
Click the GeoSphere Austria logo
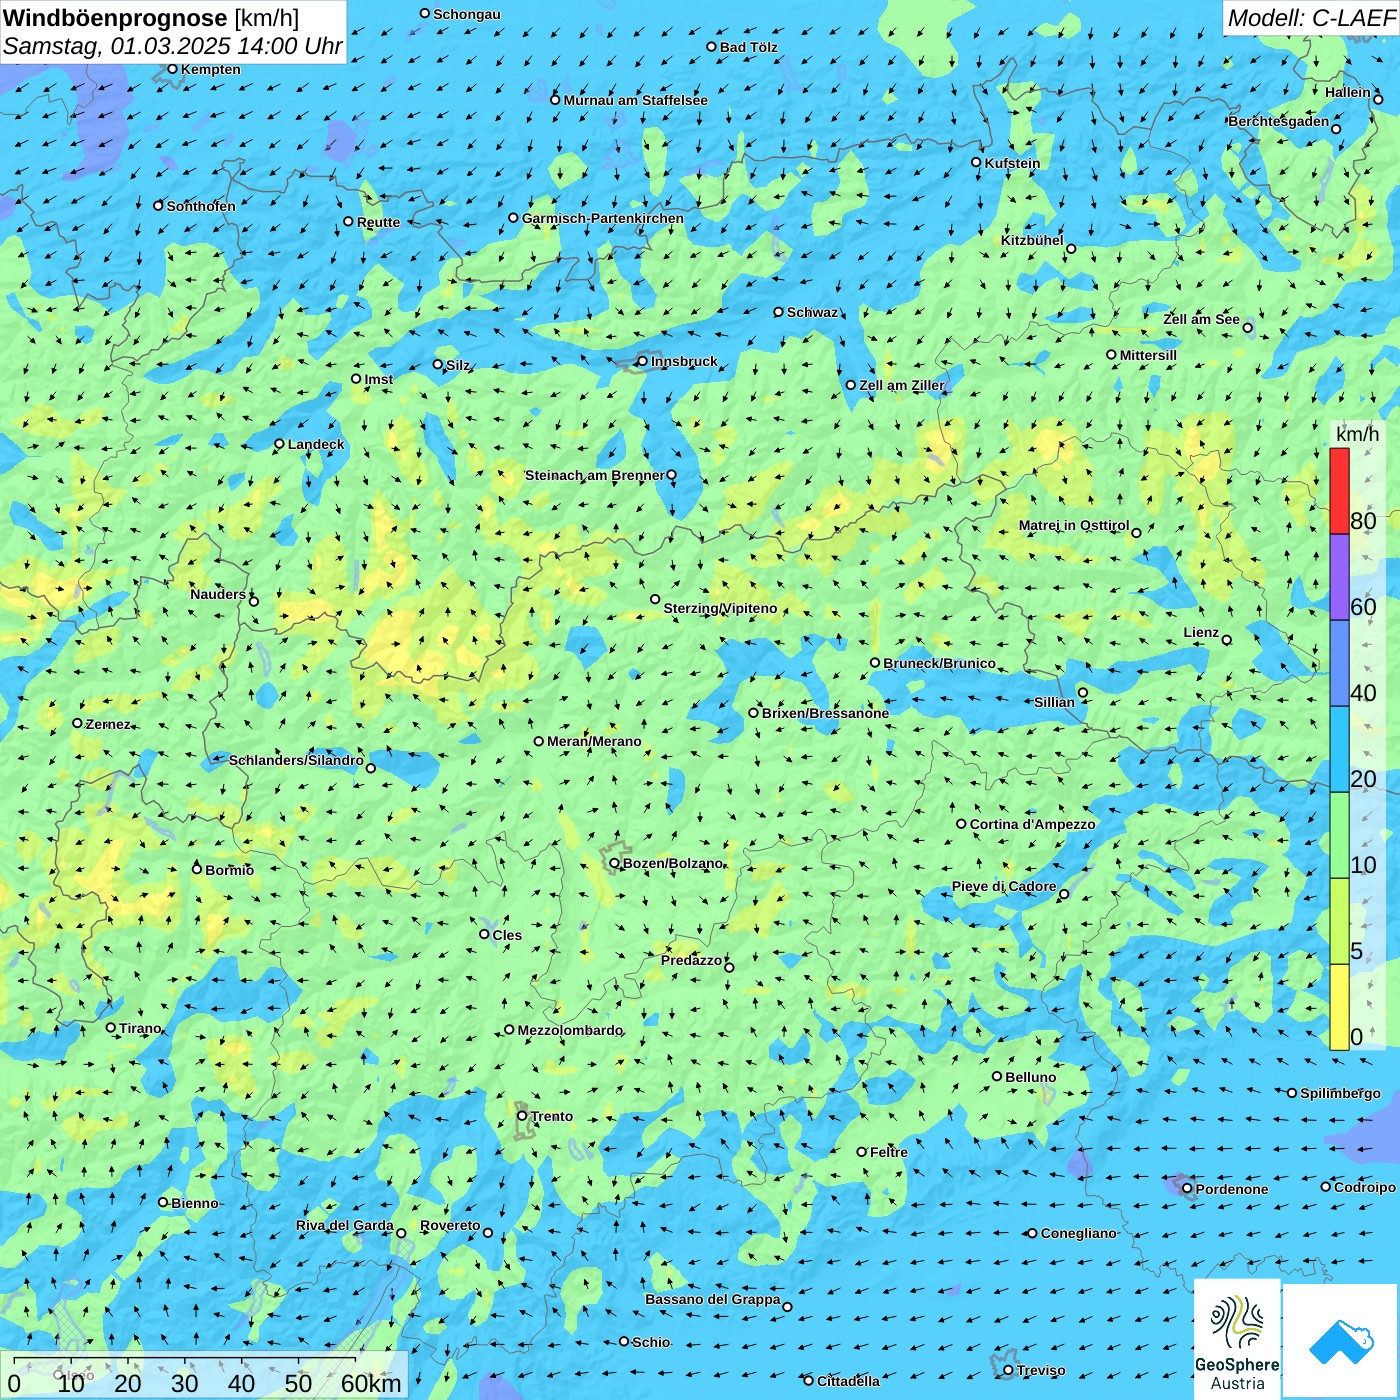(1237, 1340)
